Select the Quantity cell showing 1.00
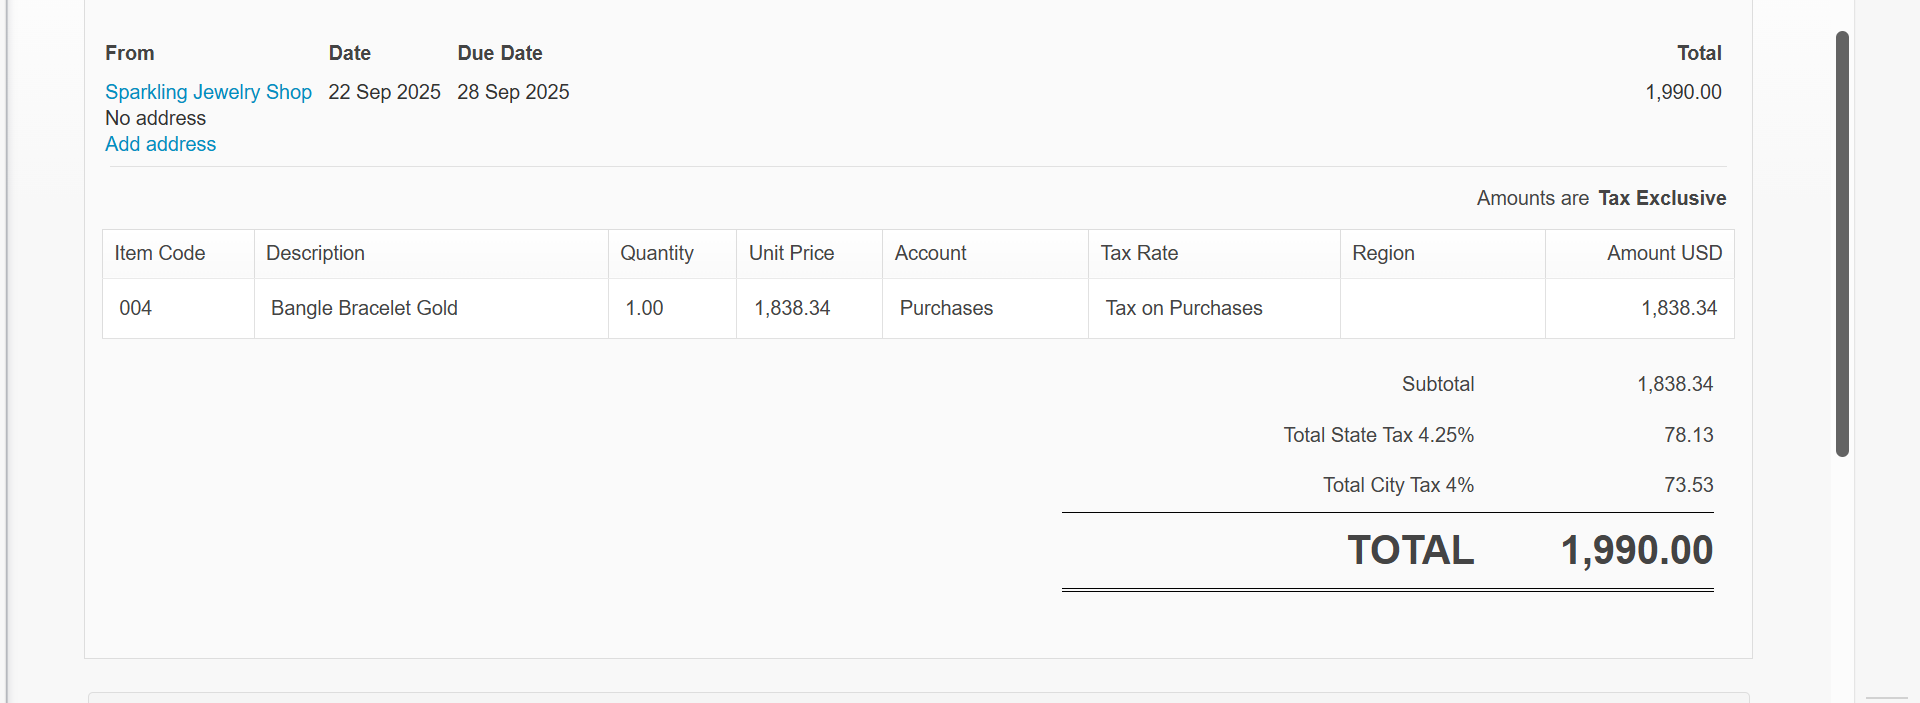 click(x=645, y=308)
